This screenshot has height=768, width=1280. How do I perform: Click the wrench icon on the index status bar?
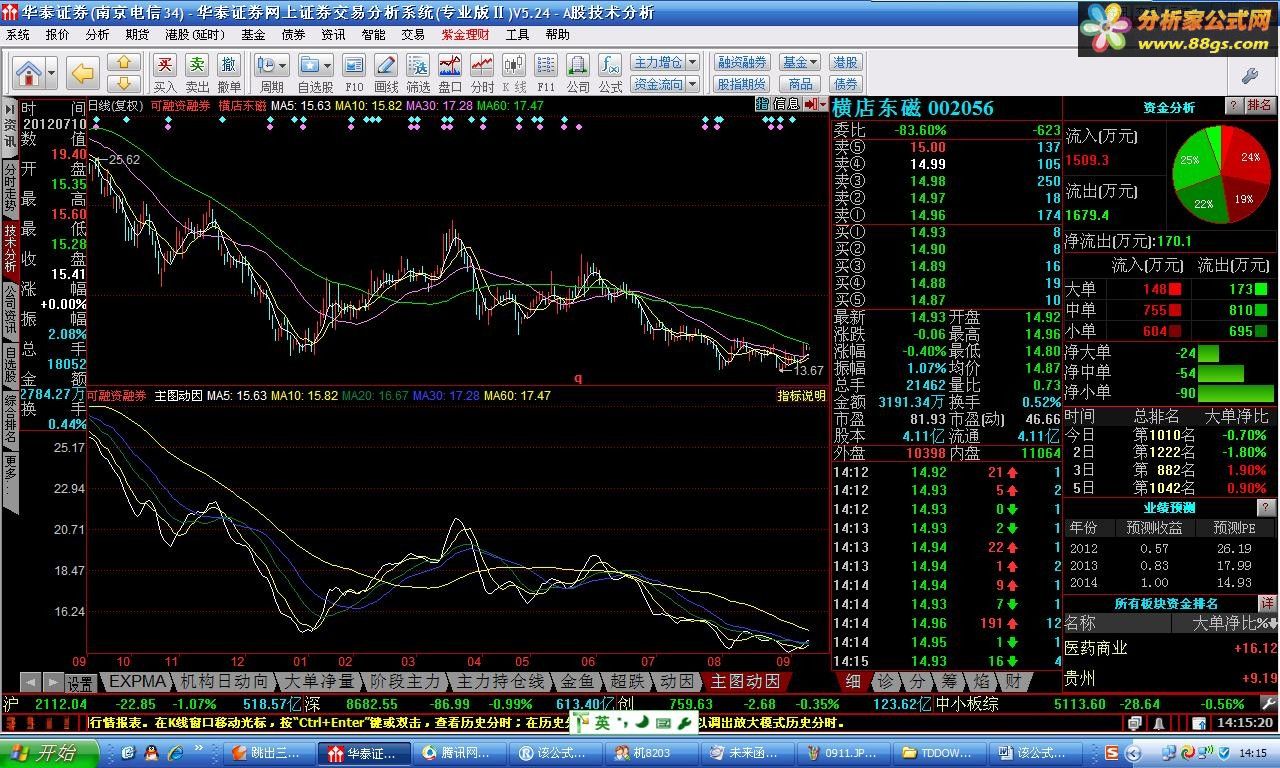tap(1268, 703)
